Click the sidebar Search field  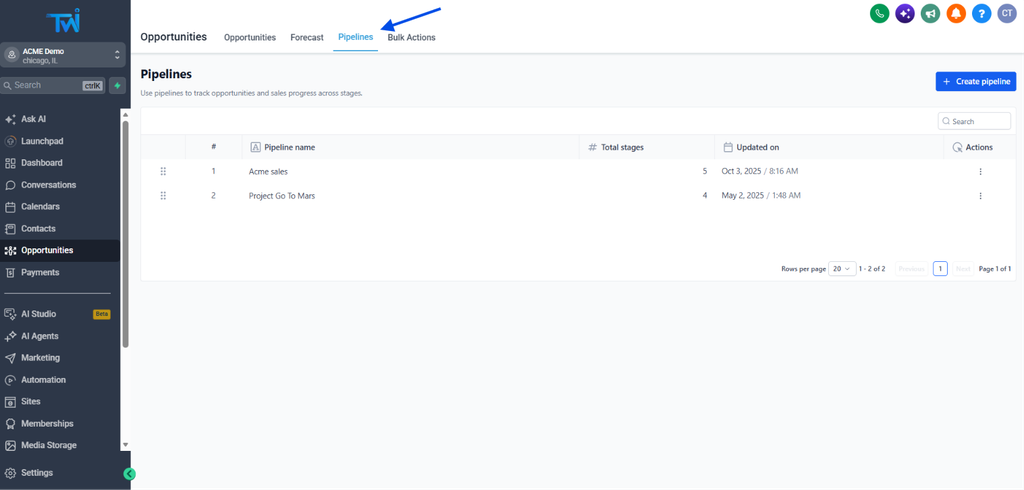pyautogui.click(x=53, y=86)
